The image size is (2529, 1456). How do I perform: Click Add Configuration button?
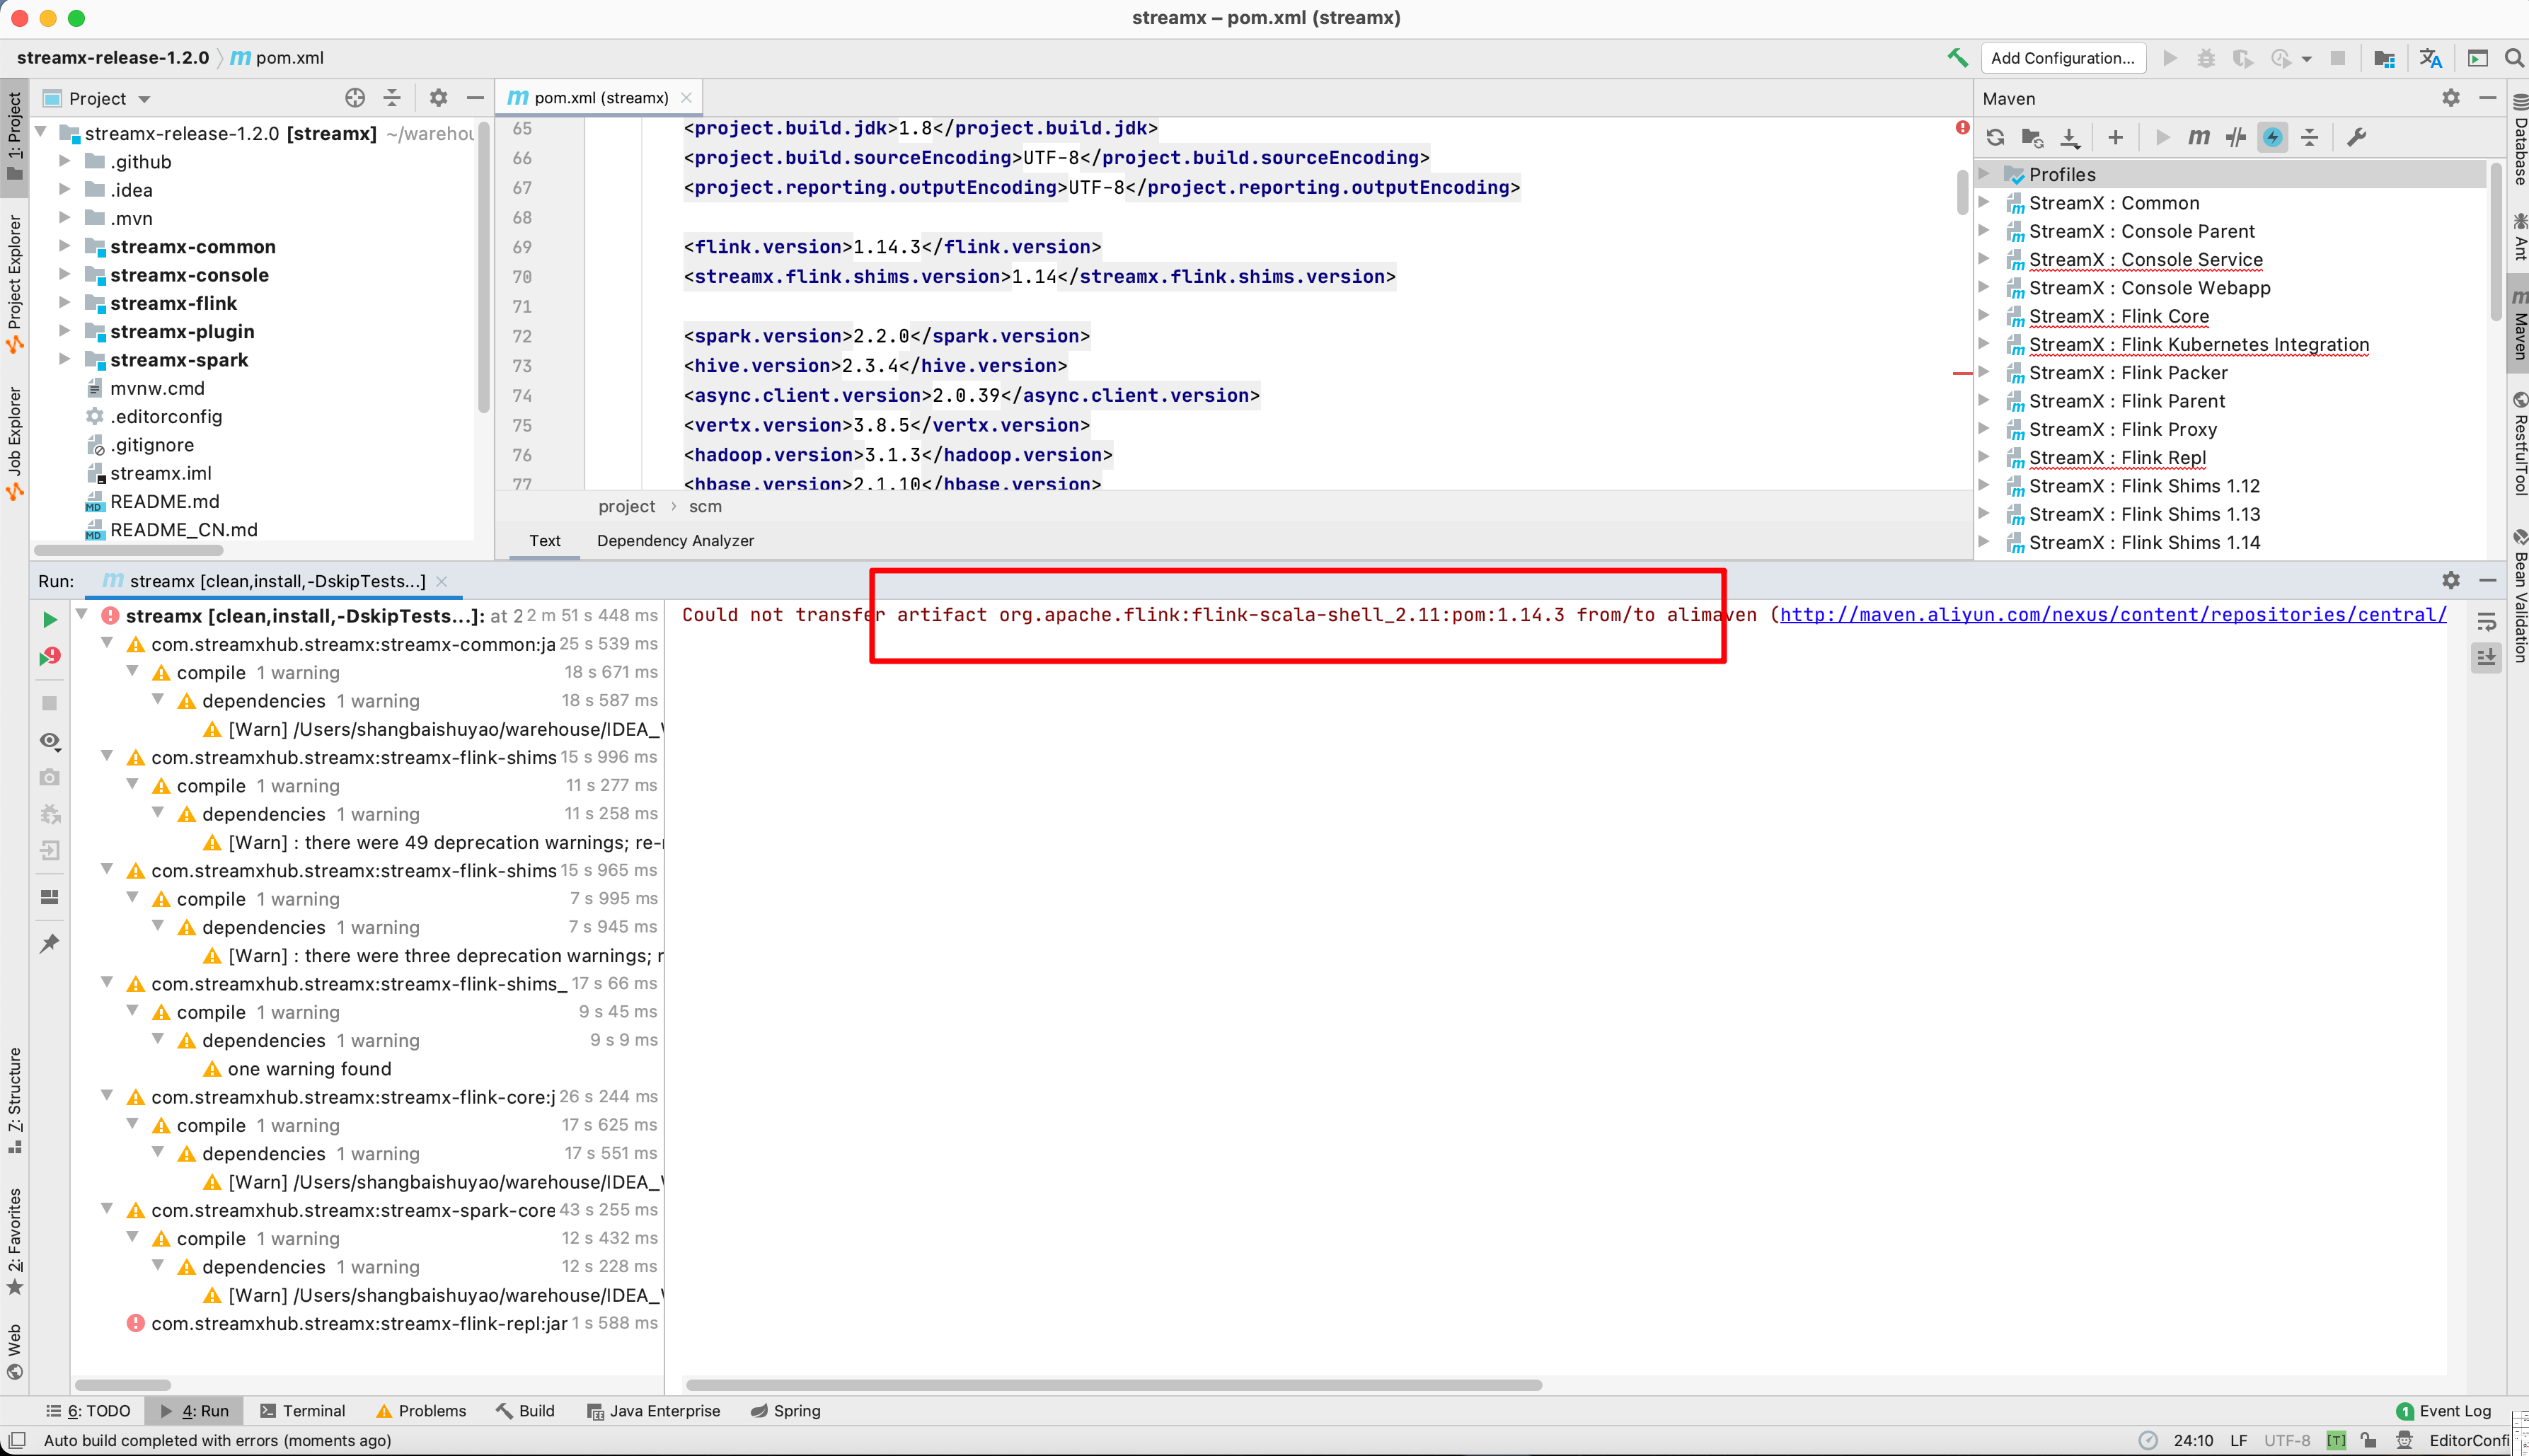pos(2062,58)
